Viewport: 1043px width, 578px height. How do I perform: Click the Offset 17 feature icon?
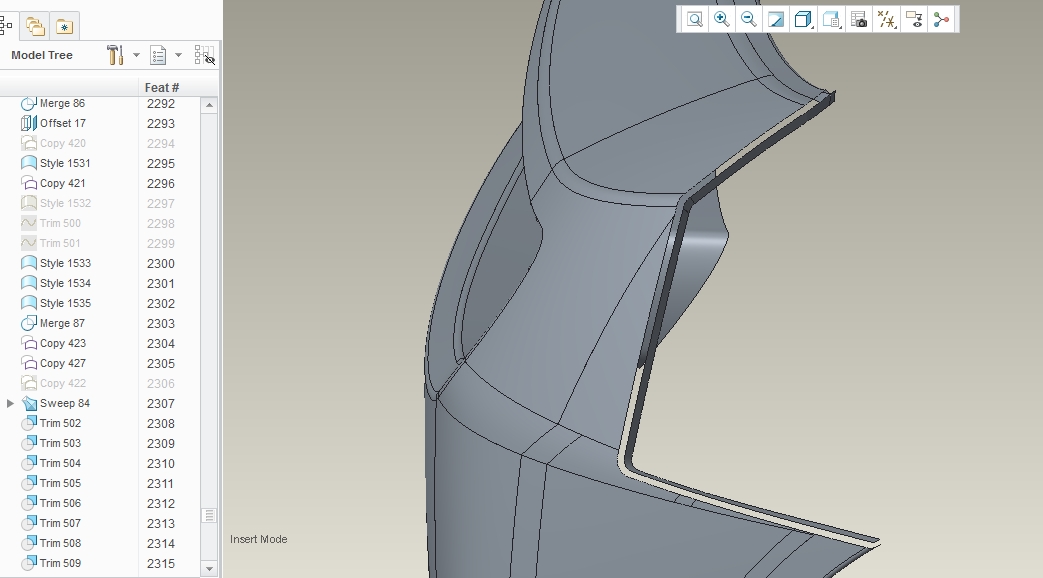29,123
